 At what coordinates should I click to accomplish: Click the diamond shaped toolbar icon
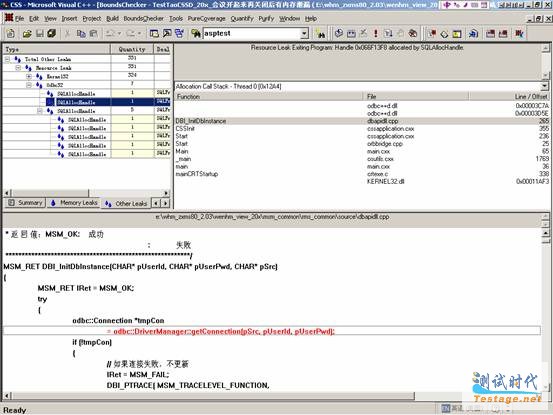point(444,34)
